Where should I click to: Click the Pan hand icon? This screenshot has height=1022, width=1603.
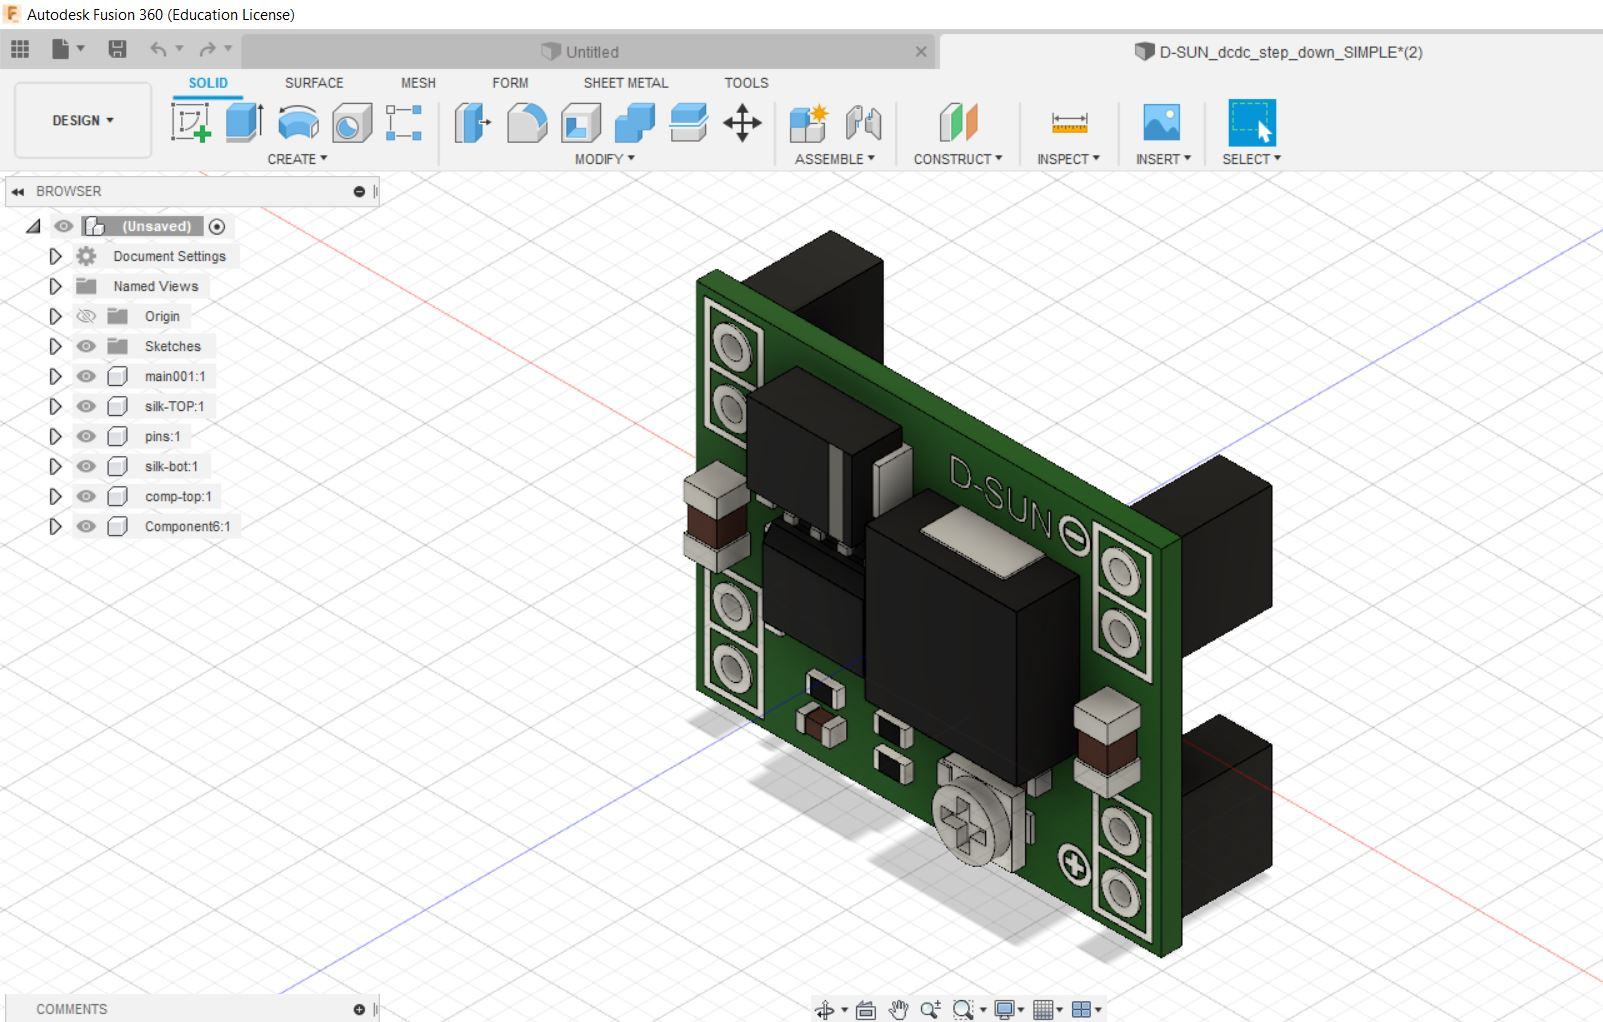pyautogui.click(x=898, y=1010)
